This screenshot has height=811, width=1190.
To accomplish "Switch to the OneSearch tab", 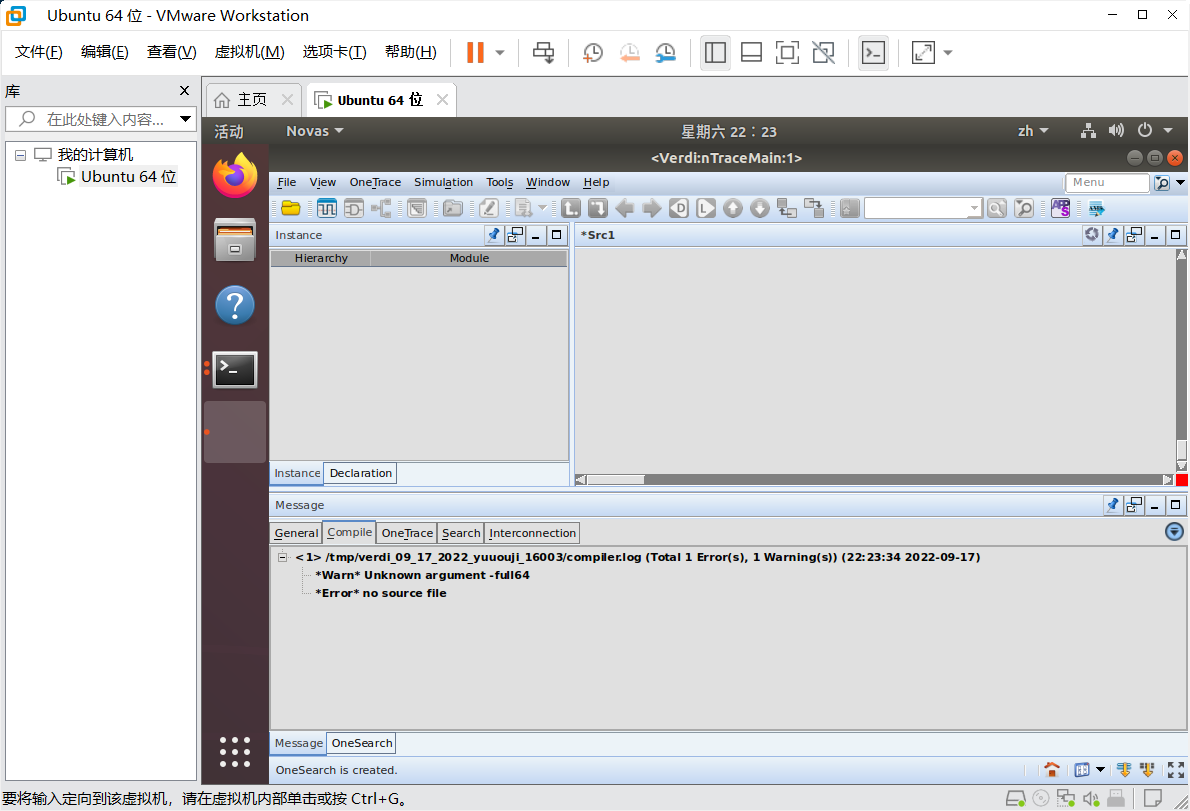I will 361,743.
